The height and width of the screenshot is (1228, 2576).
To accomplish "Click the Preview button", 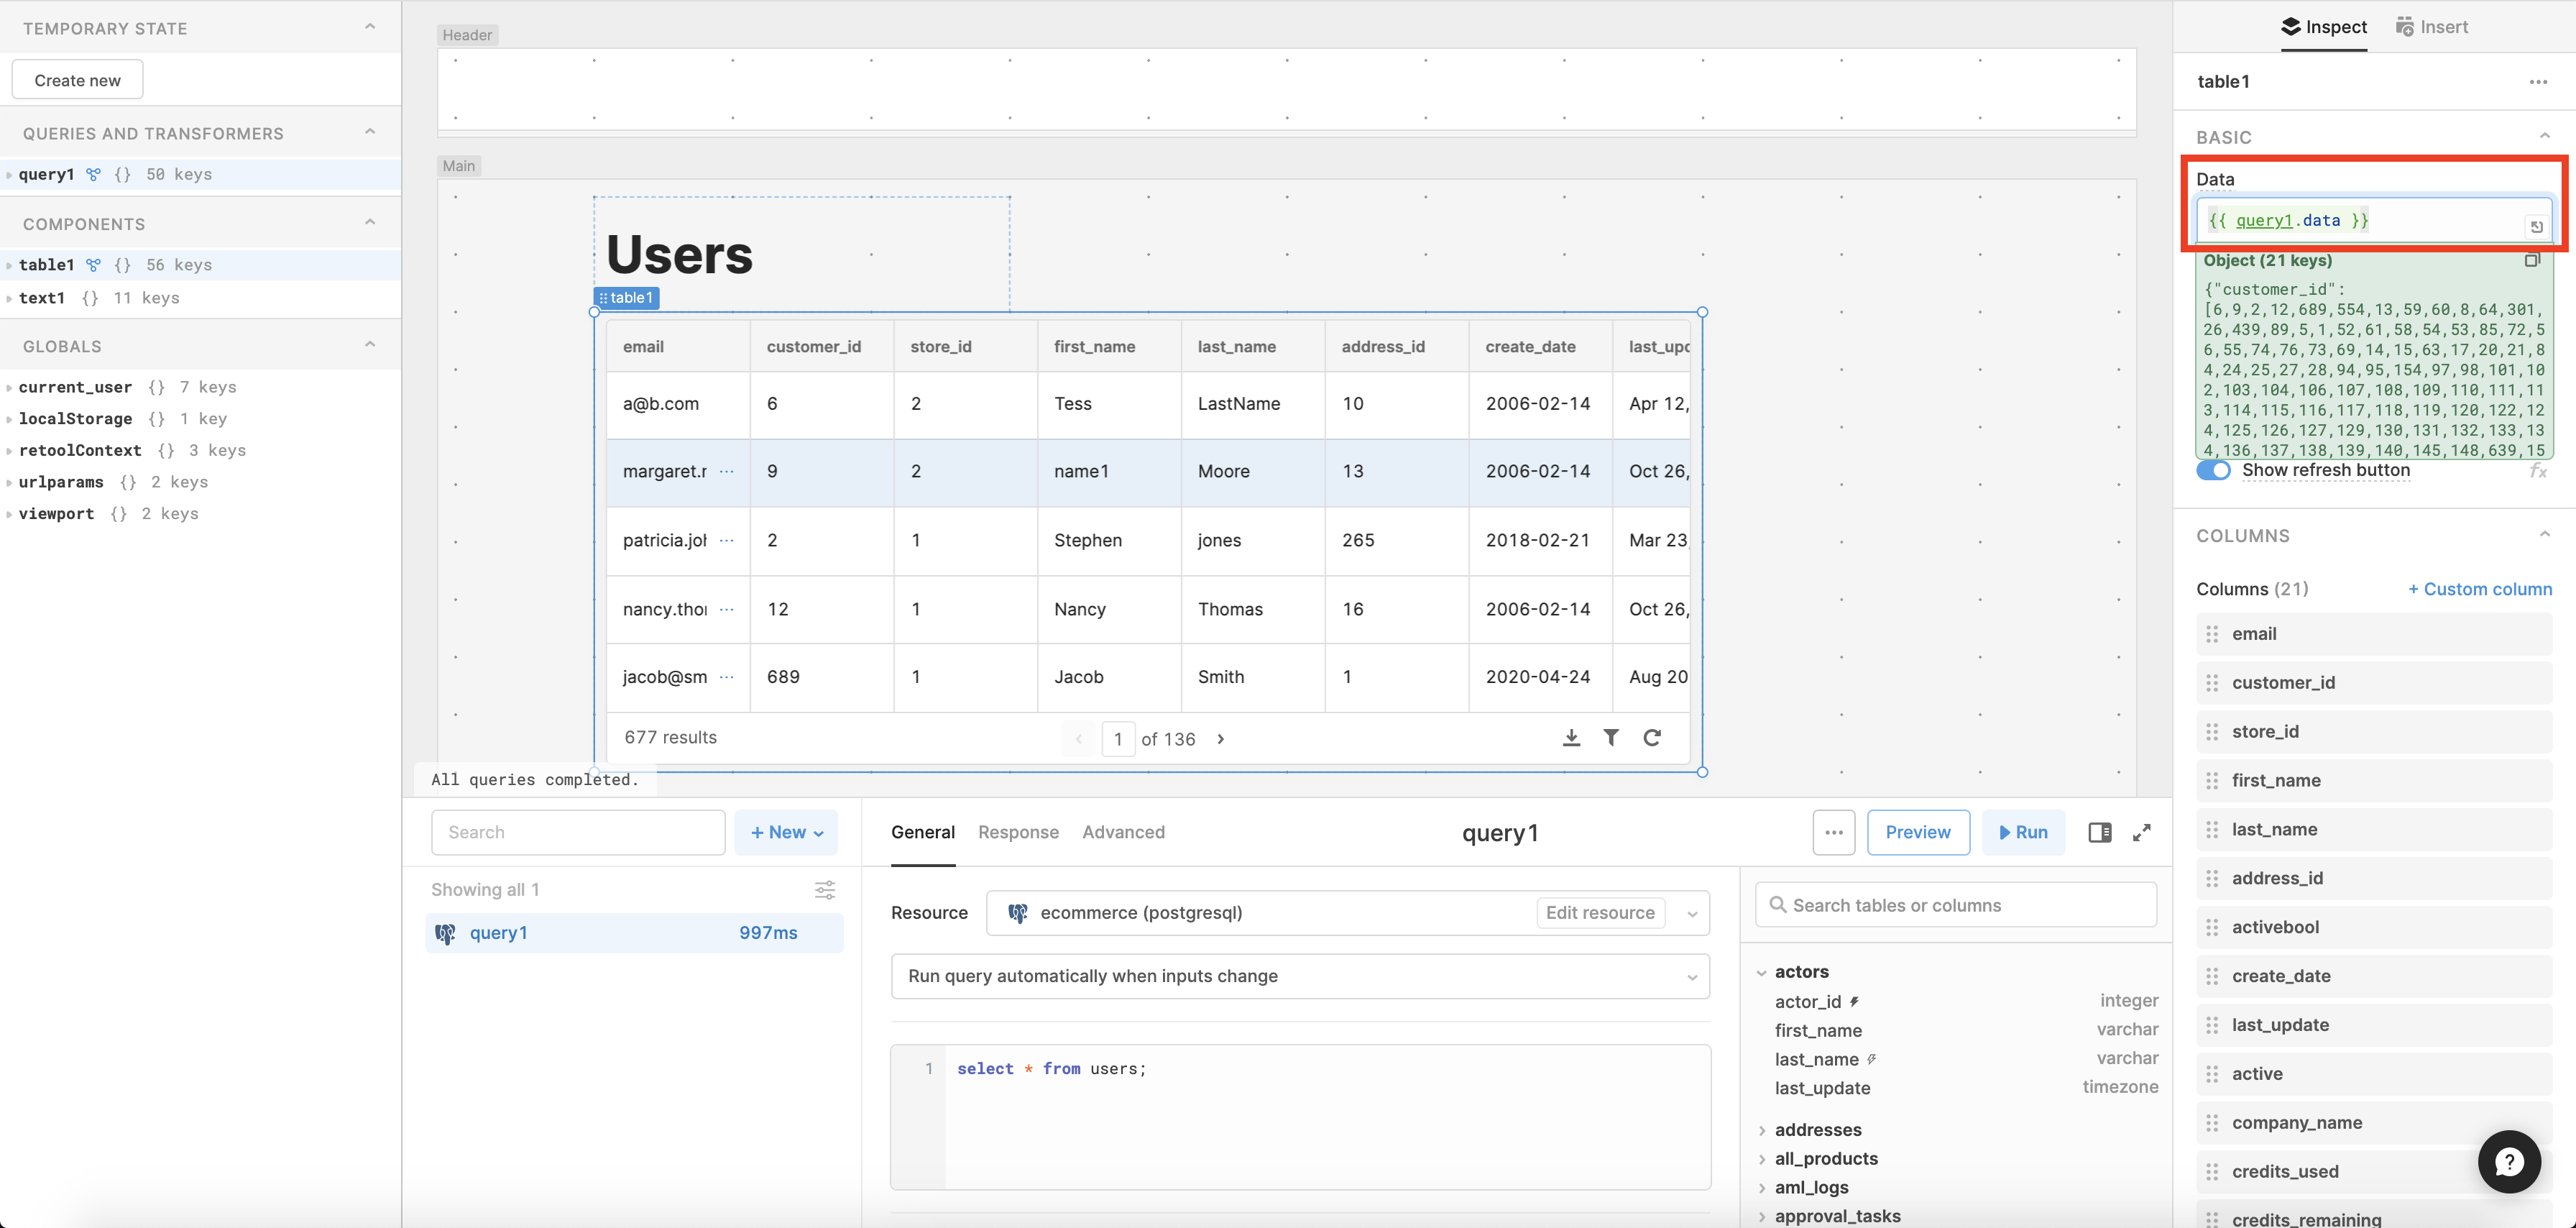I will pyautogui.click(x=1918, y=832).
